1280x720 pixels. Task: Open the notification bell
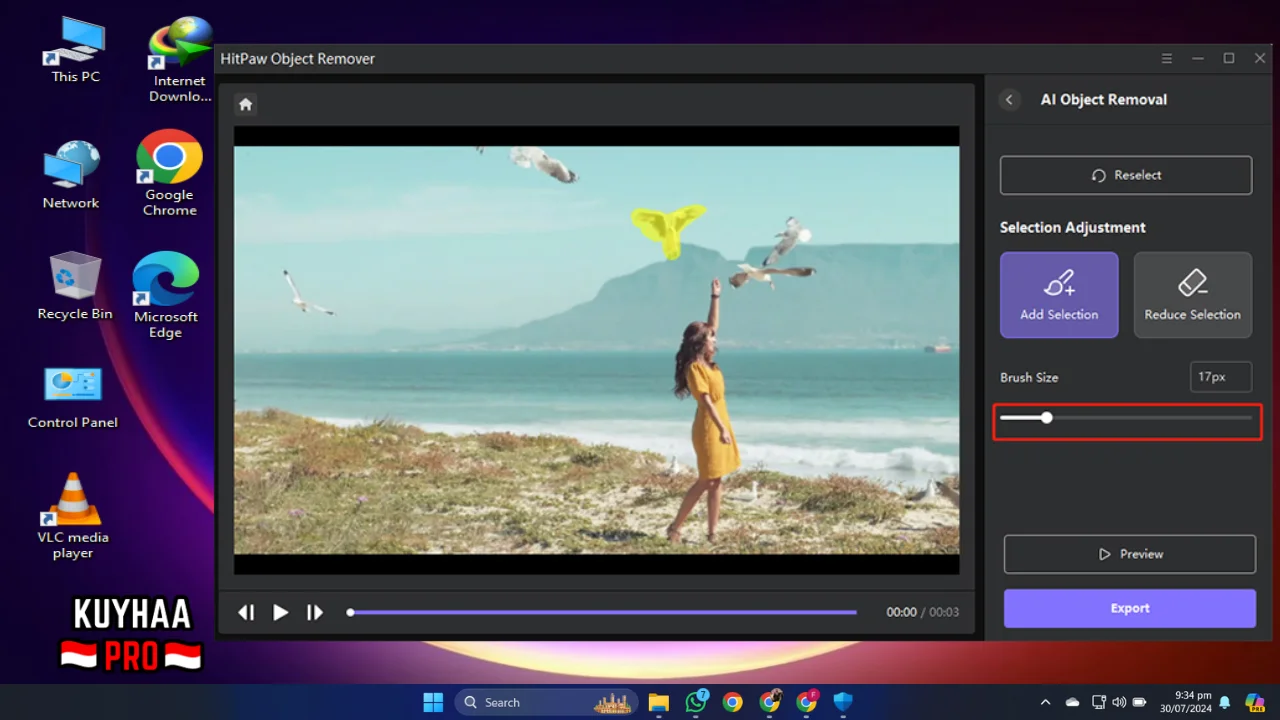[x=1225, y=702]
